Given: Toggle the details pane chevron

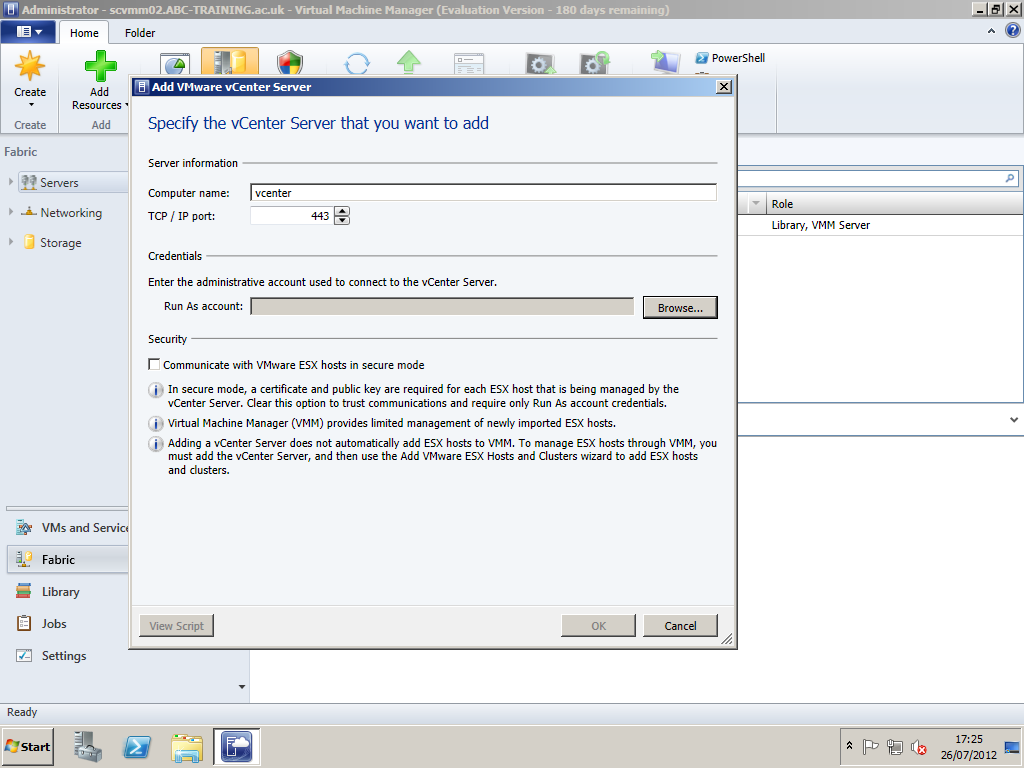Looking at the screenshot, I should click(x=1014, y=419).
